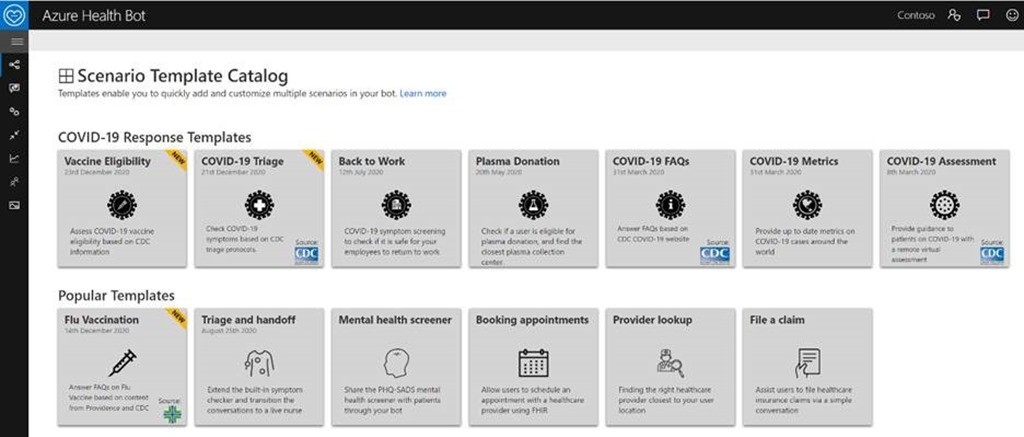Click the smiley feedback icon
Image resolution: width=1024 pixels, height=437 pixels.
click(1009, 15)
